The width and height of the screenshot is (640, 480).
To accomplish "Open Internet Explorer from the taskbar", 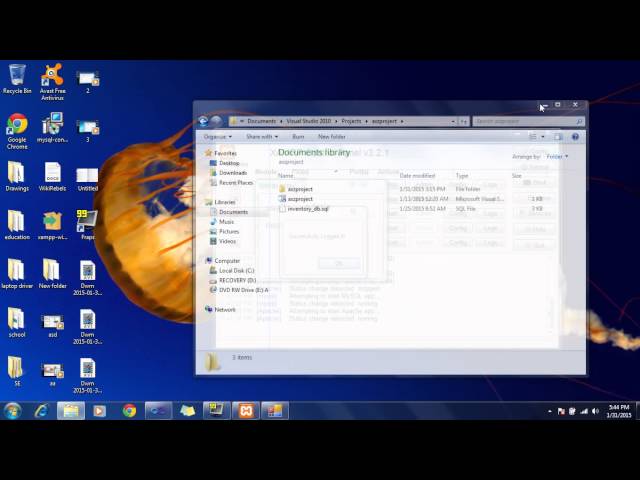I will (x=41, y=411).
